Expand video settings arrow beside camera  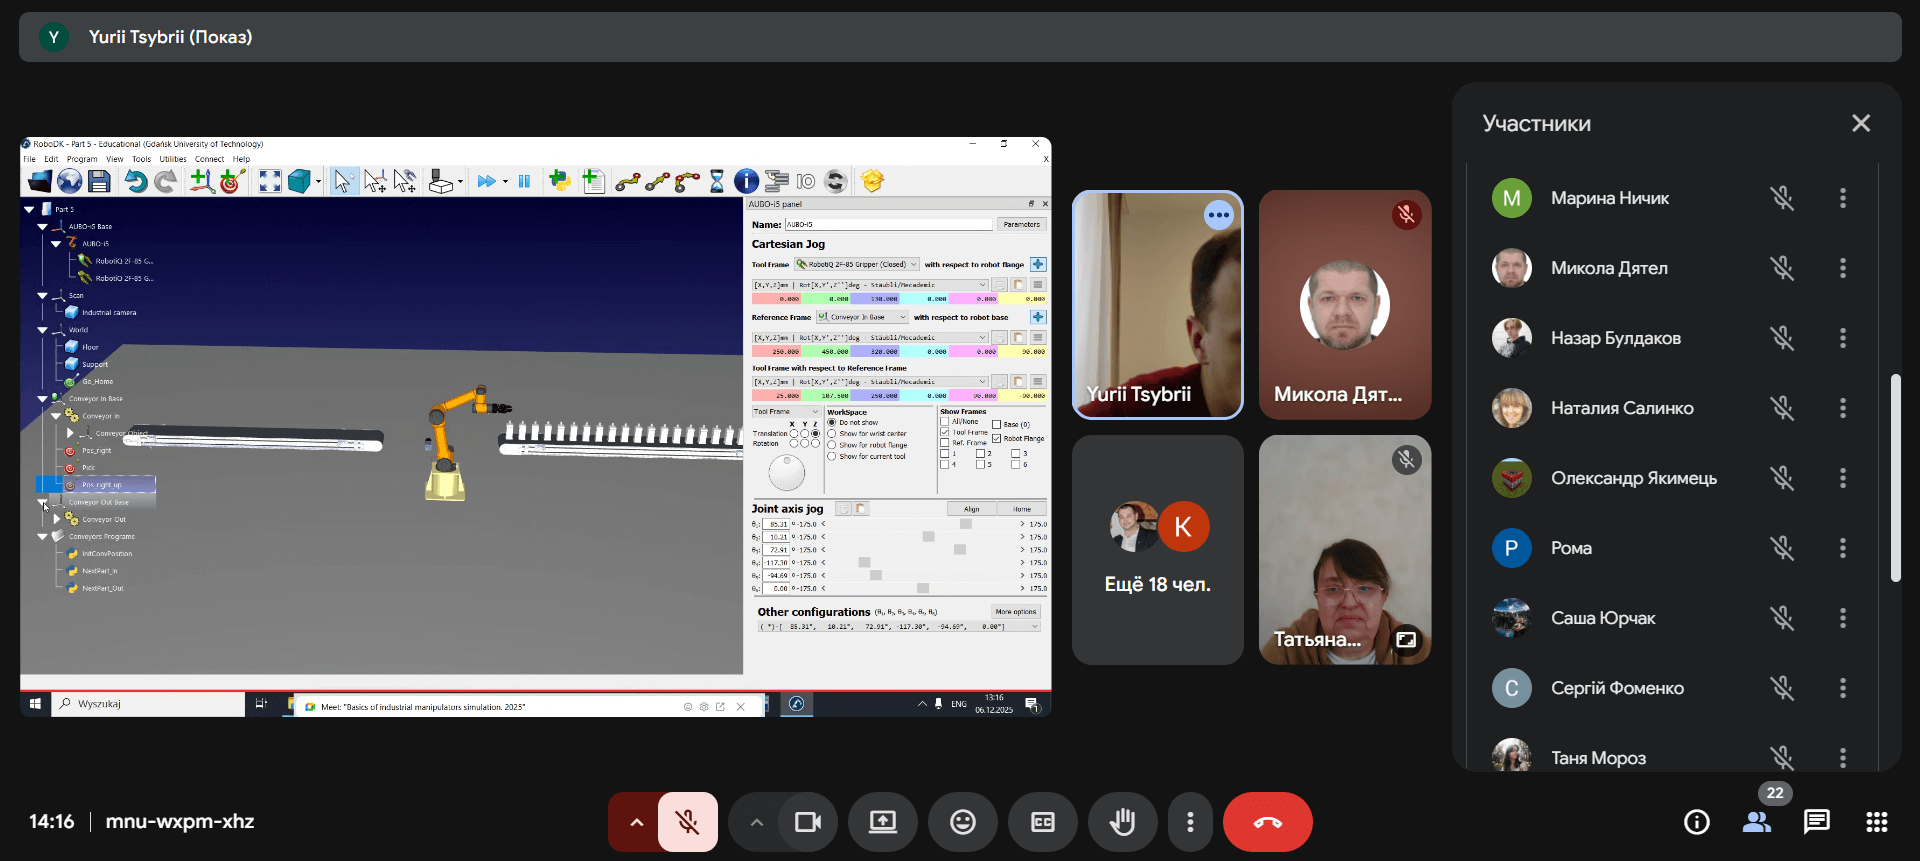757,822
